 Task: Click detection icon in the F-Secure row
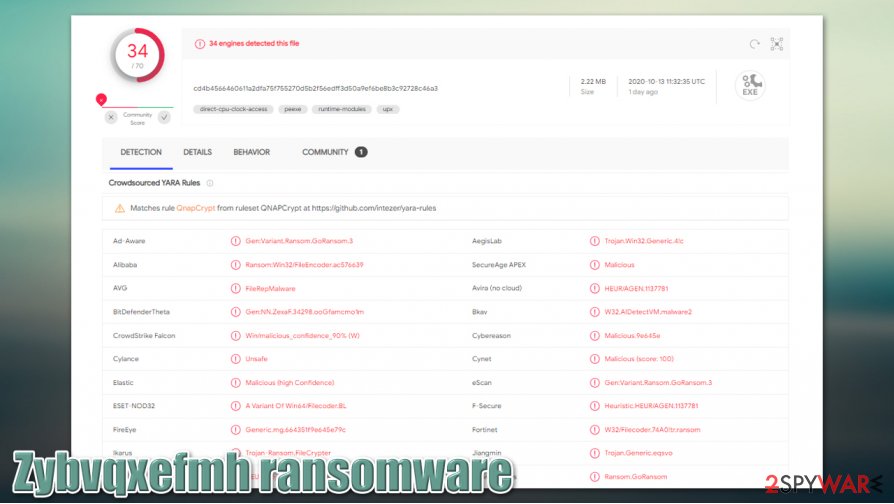pos(595,406)
